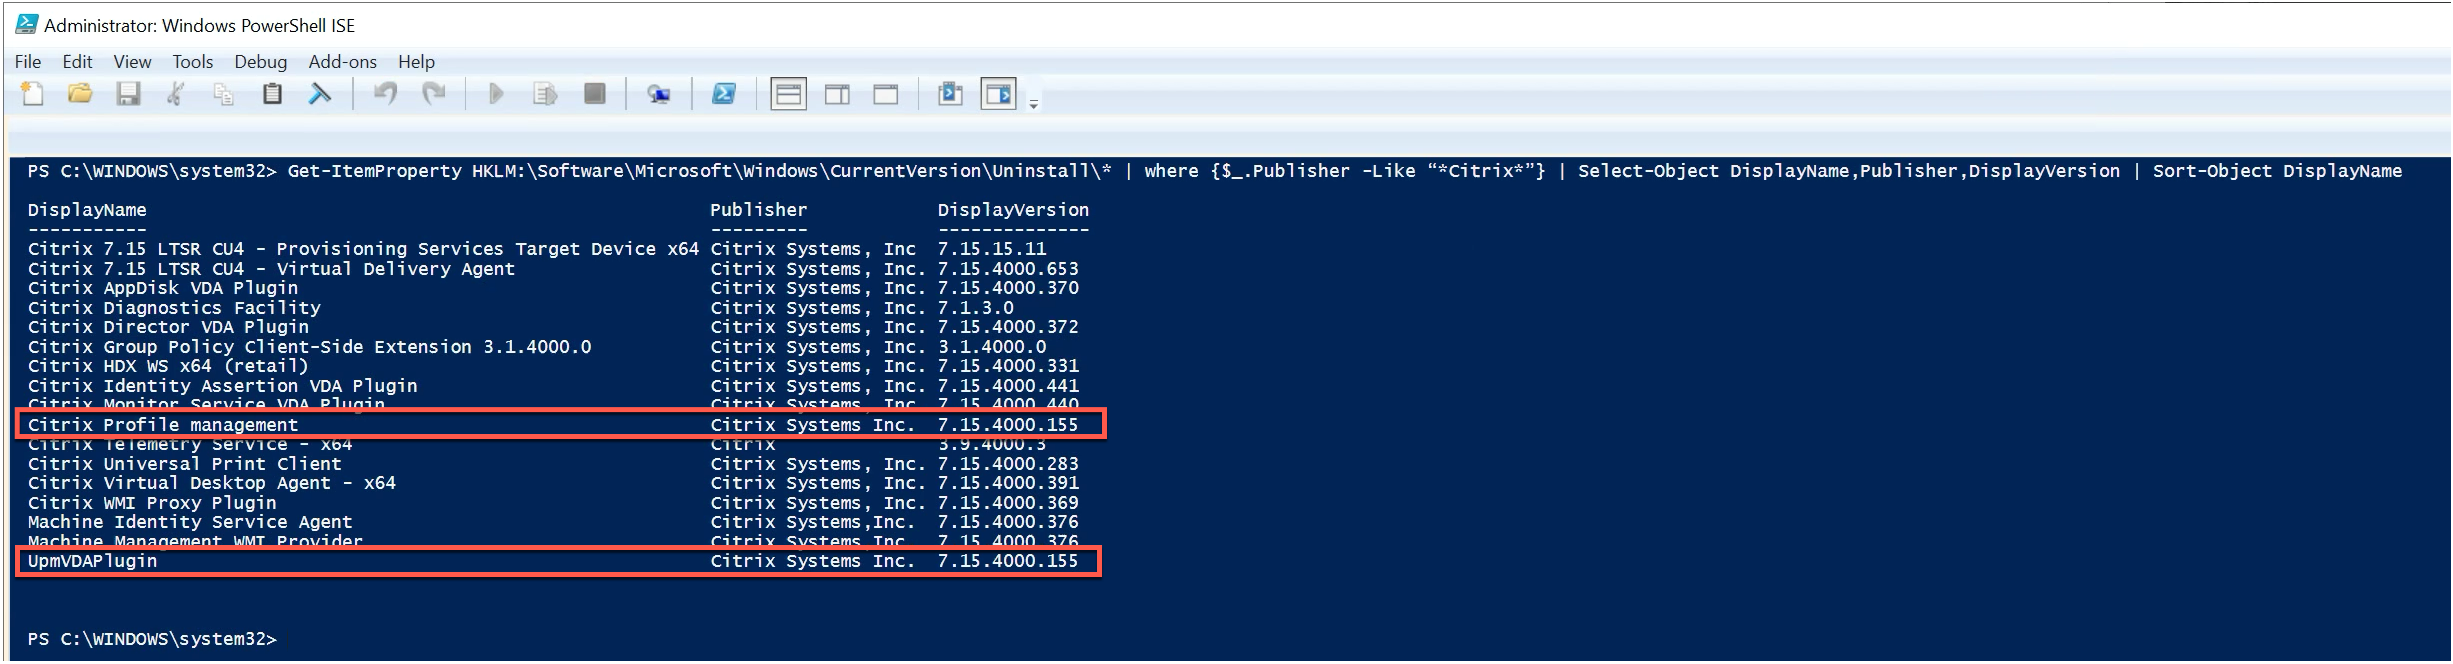Clear the console pane with the brush icon
Viewport: 2453px width, 664px height.
point(320,94)
